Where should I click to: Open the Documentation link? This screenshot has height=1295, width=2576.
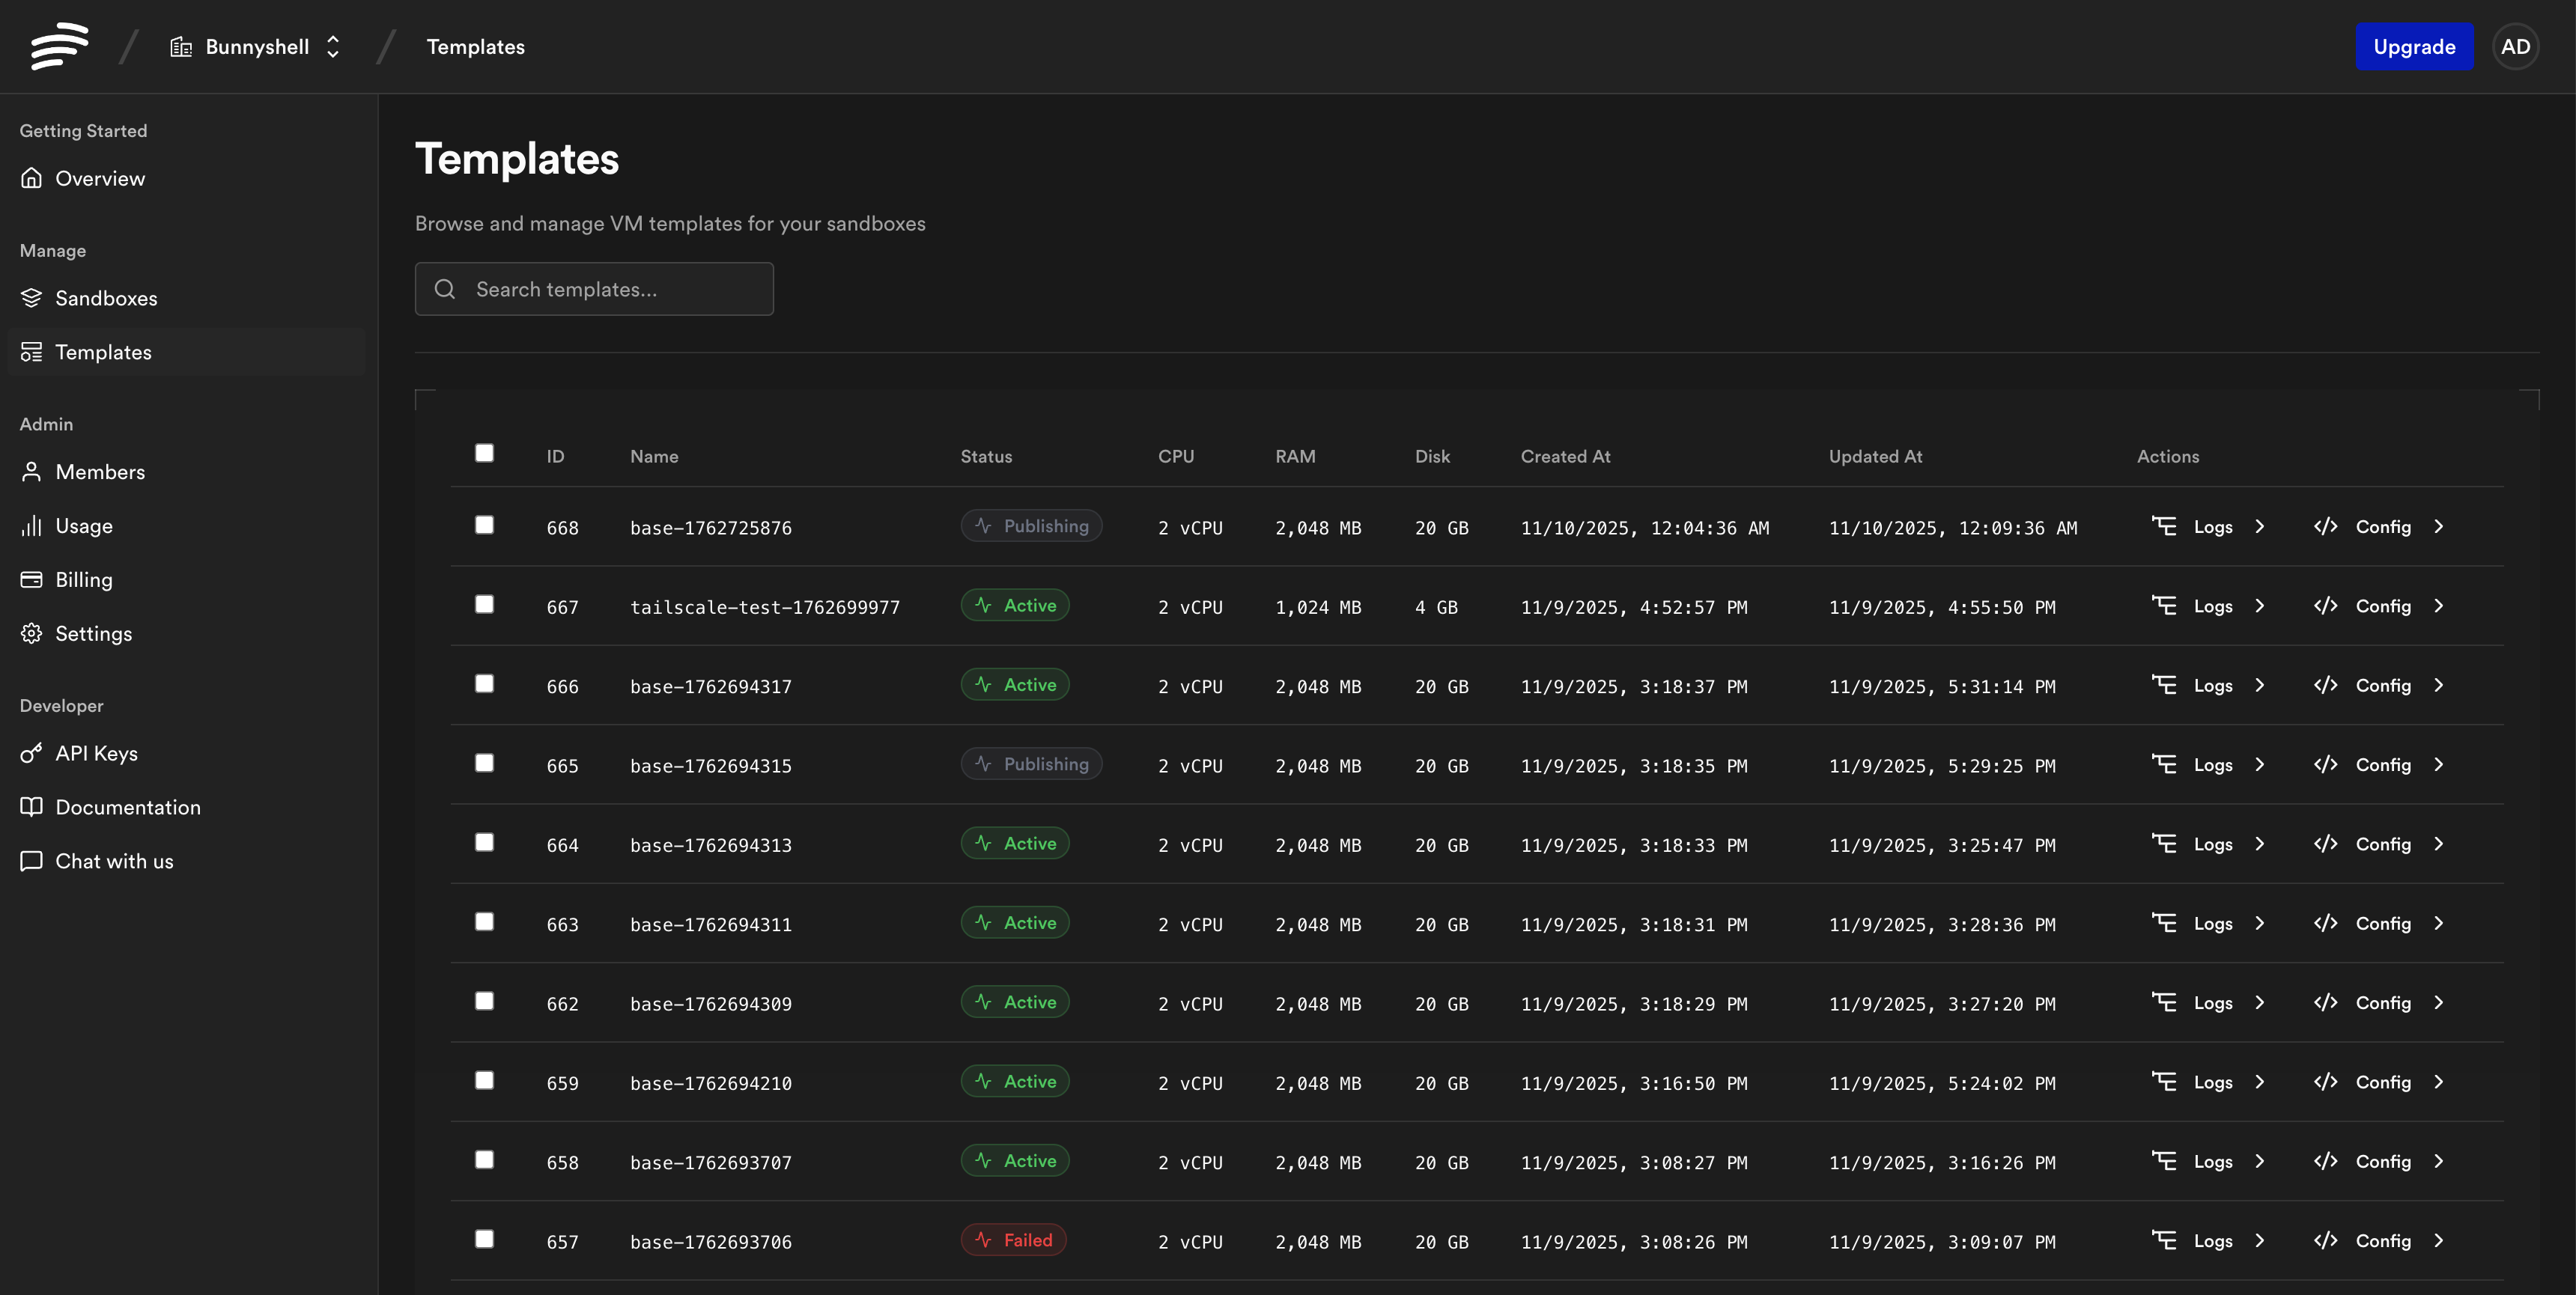pos(128,807)
